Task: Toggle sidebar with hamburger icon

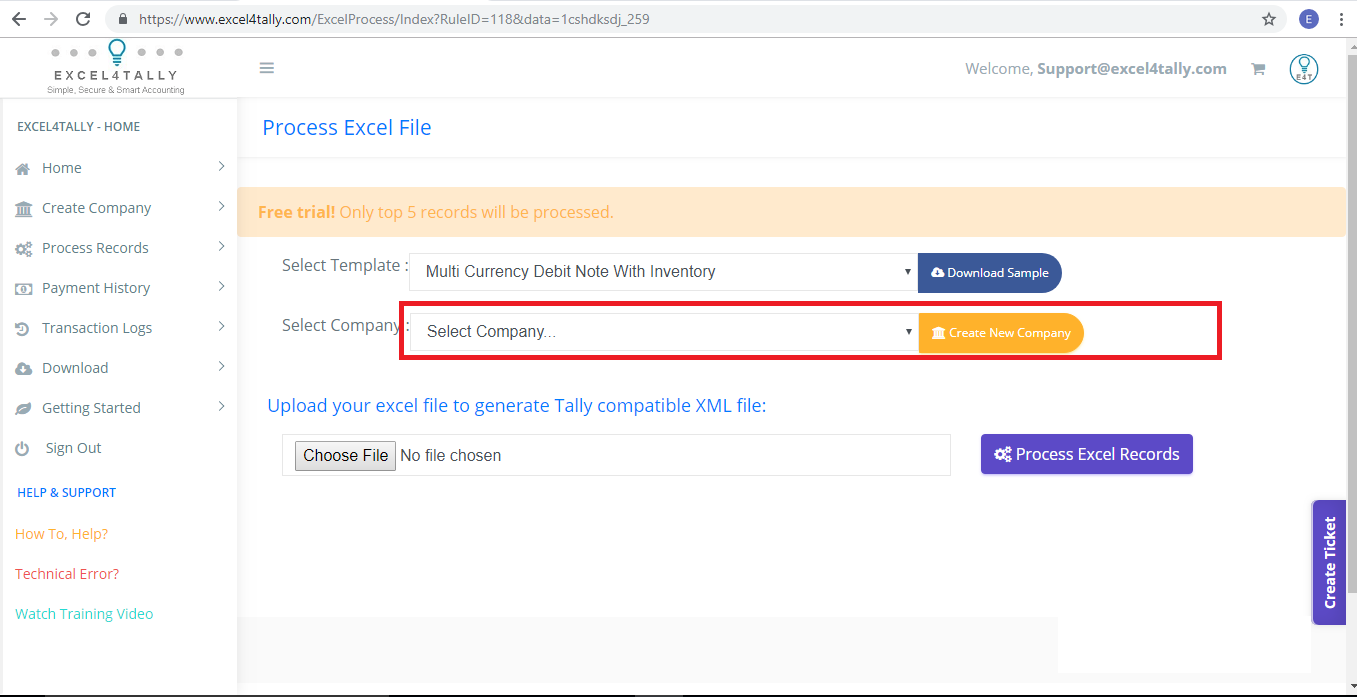Action: pyautogui.click(x=266, y=68)
